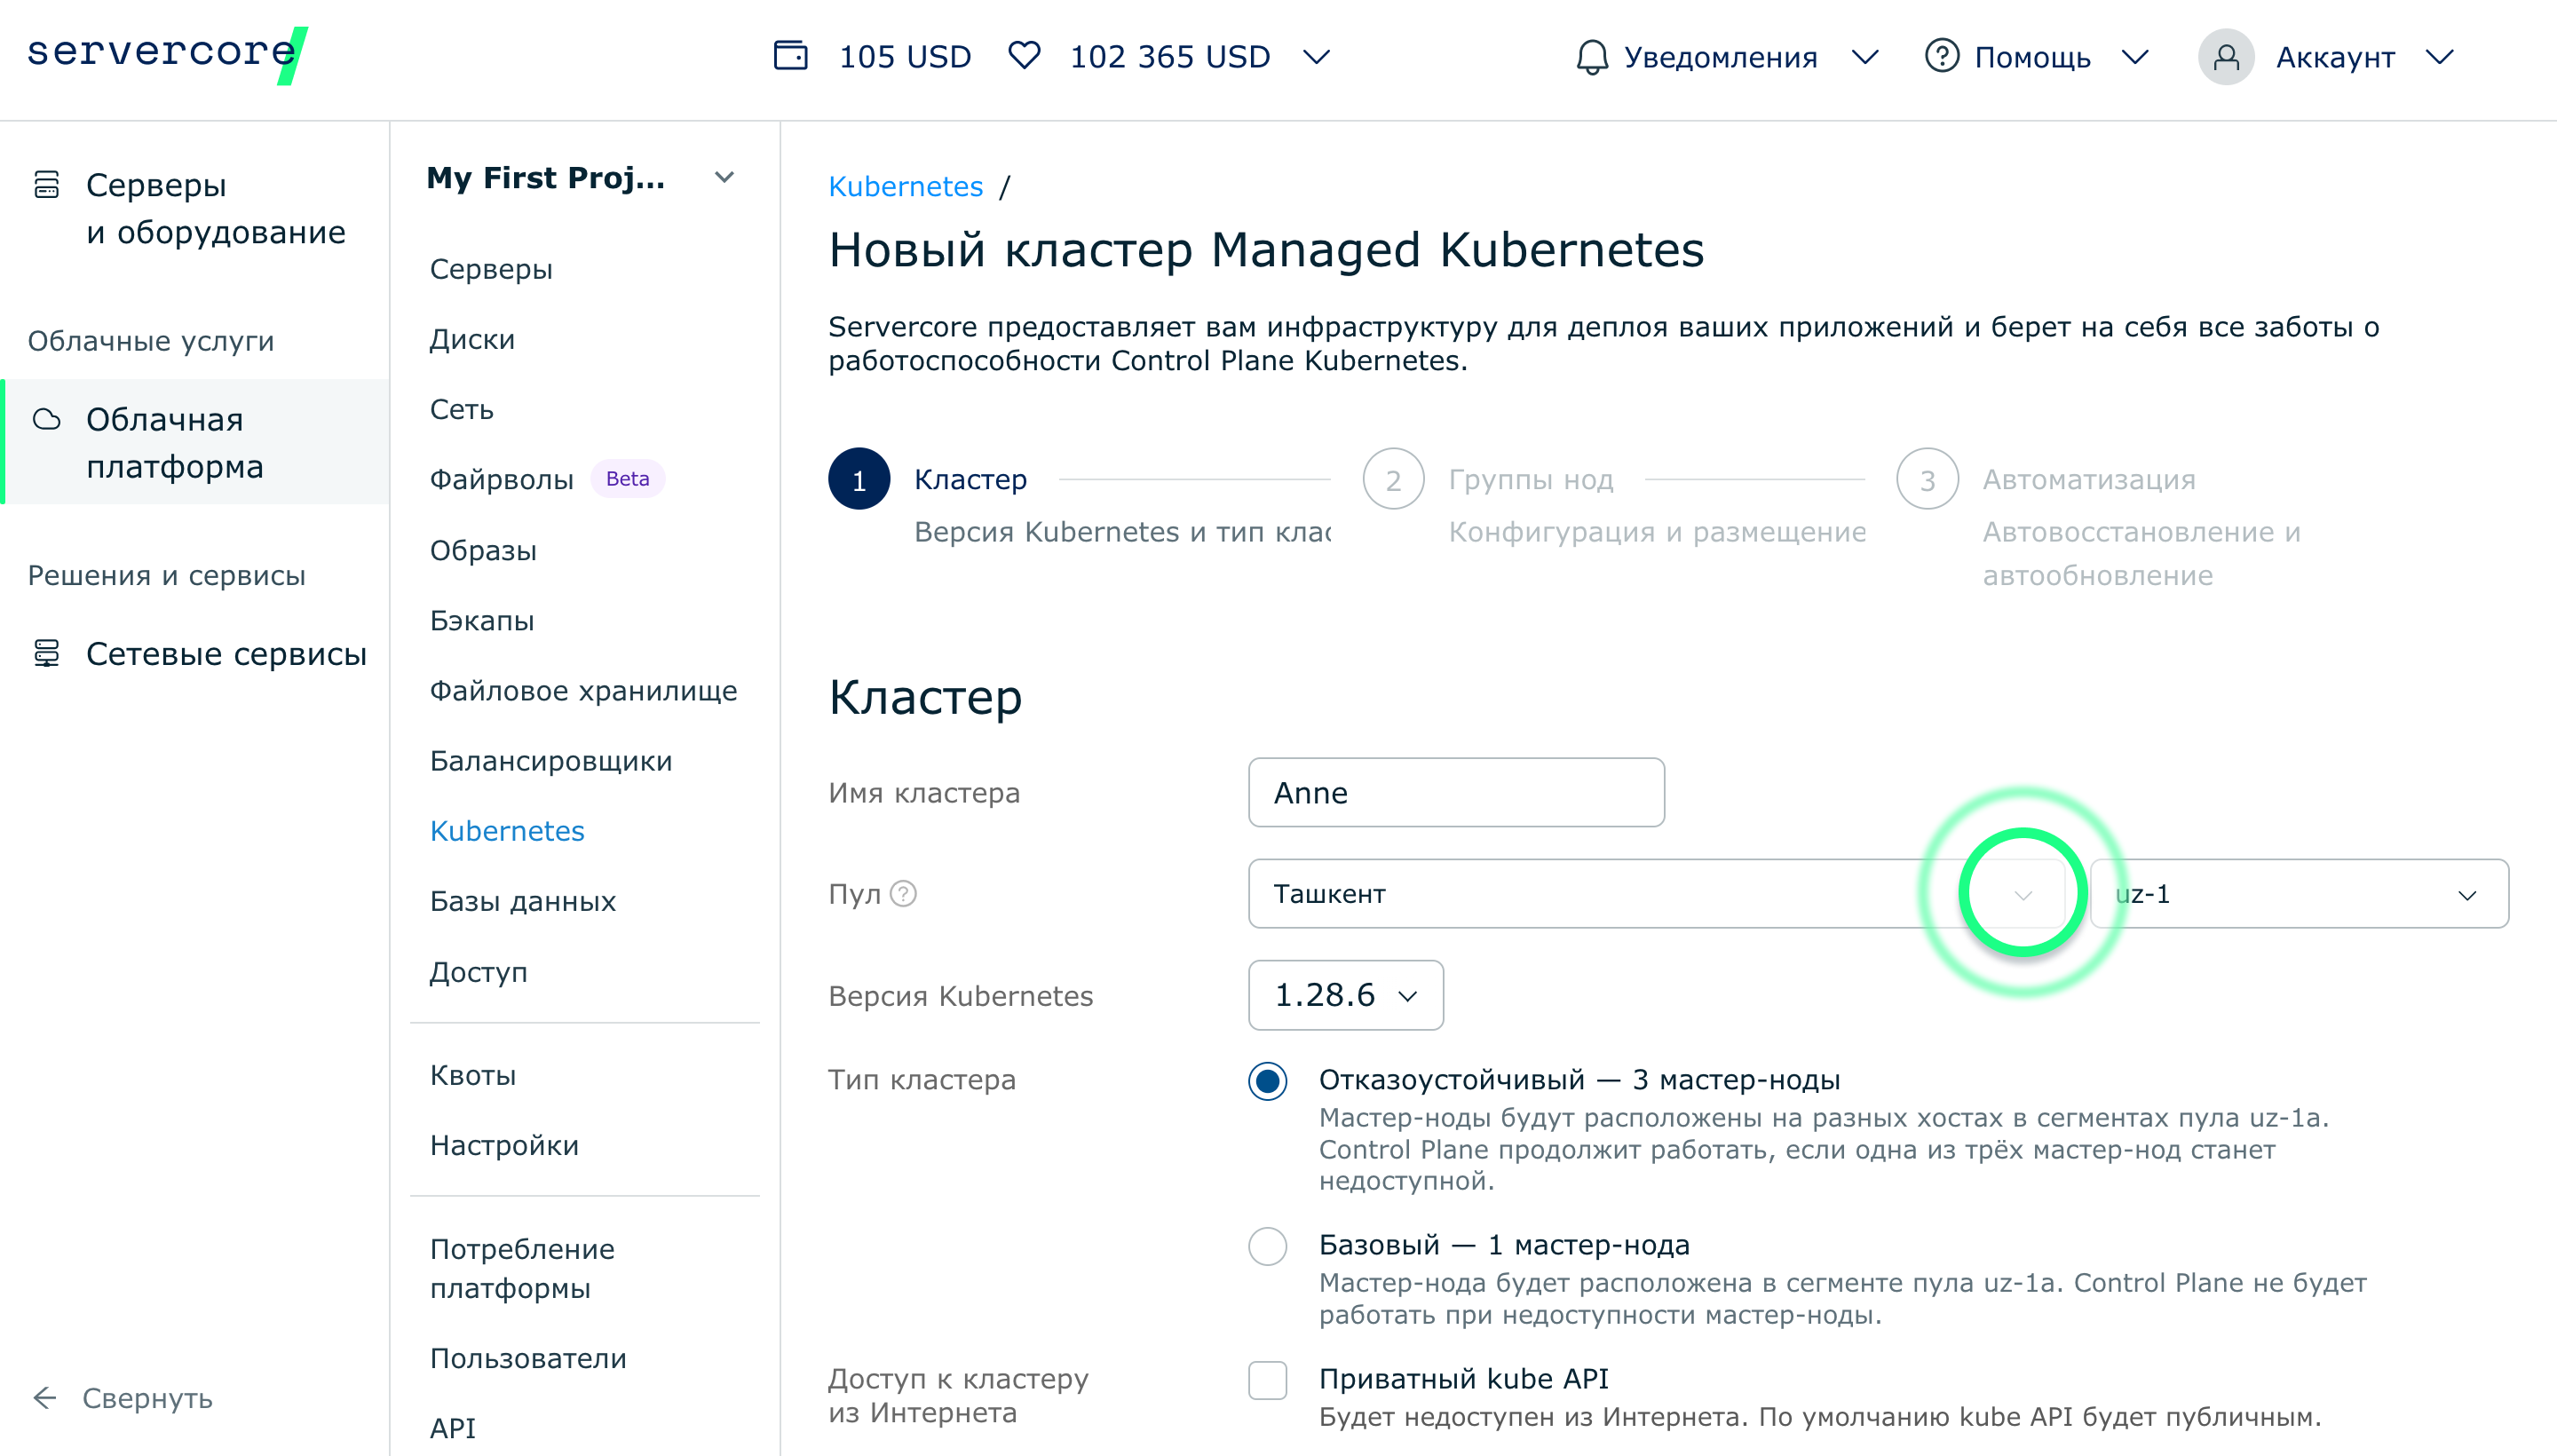Image resolution: width=2557 pixels, height=1456 pixels.
Task: Click the account avatar icon
Action: click(x=2225, y=57)
